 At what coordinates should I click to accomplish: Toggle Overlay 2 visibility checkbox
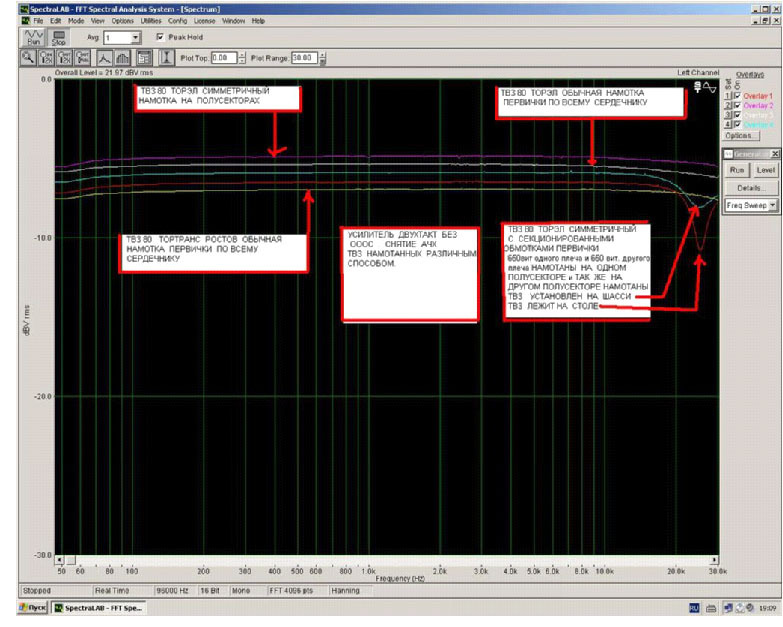[x=737, y=105]
